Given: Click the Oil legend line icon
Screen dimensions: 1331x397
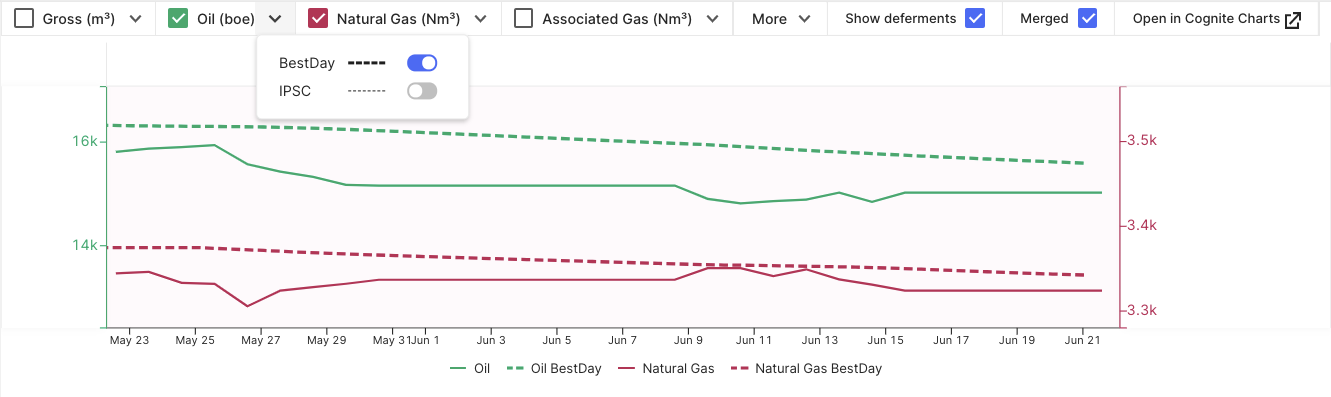Looking at the screenshot, I should pyautogui.click(x=459, y=369).
